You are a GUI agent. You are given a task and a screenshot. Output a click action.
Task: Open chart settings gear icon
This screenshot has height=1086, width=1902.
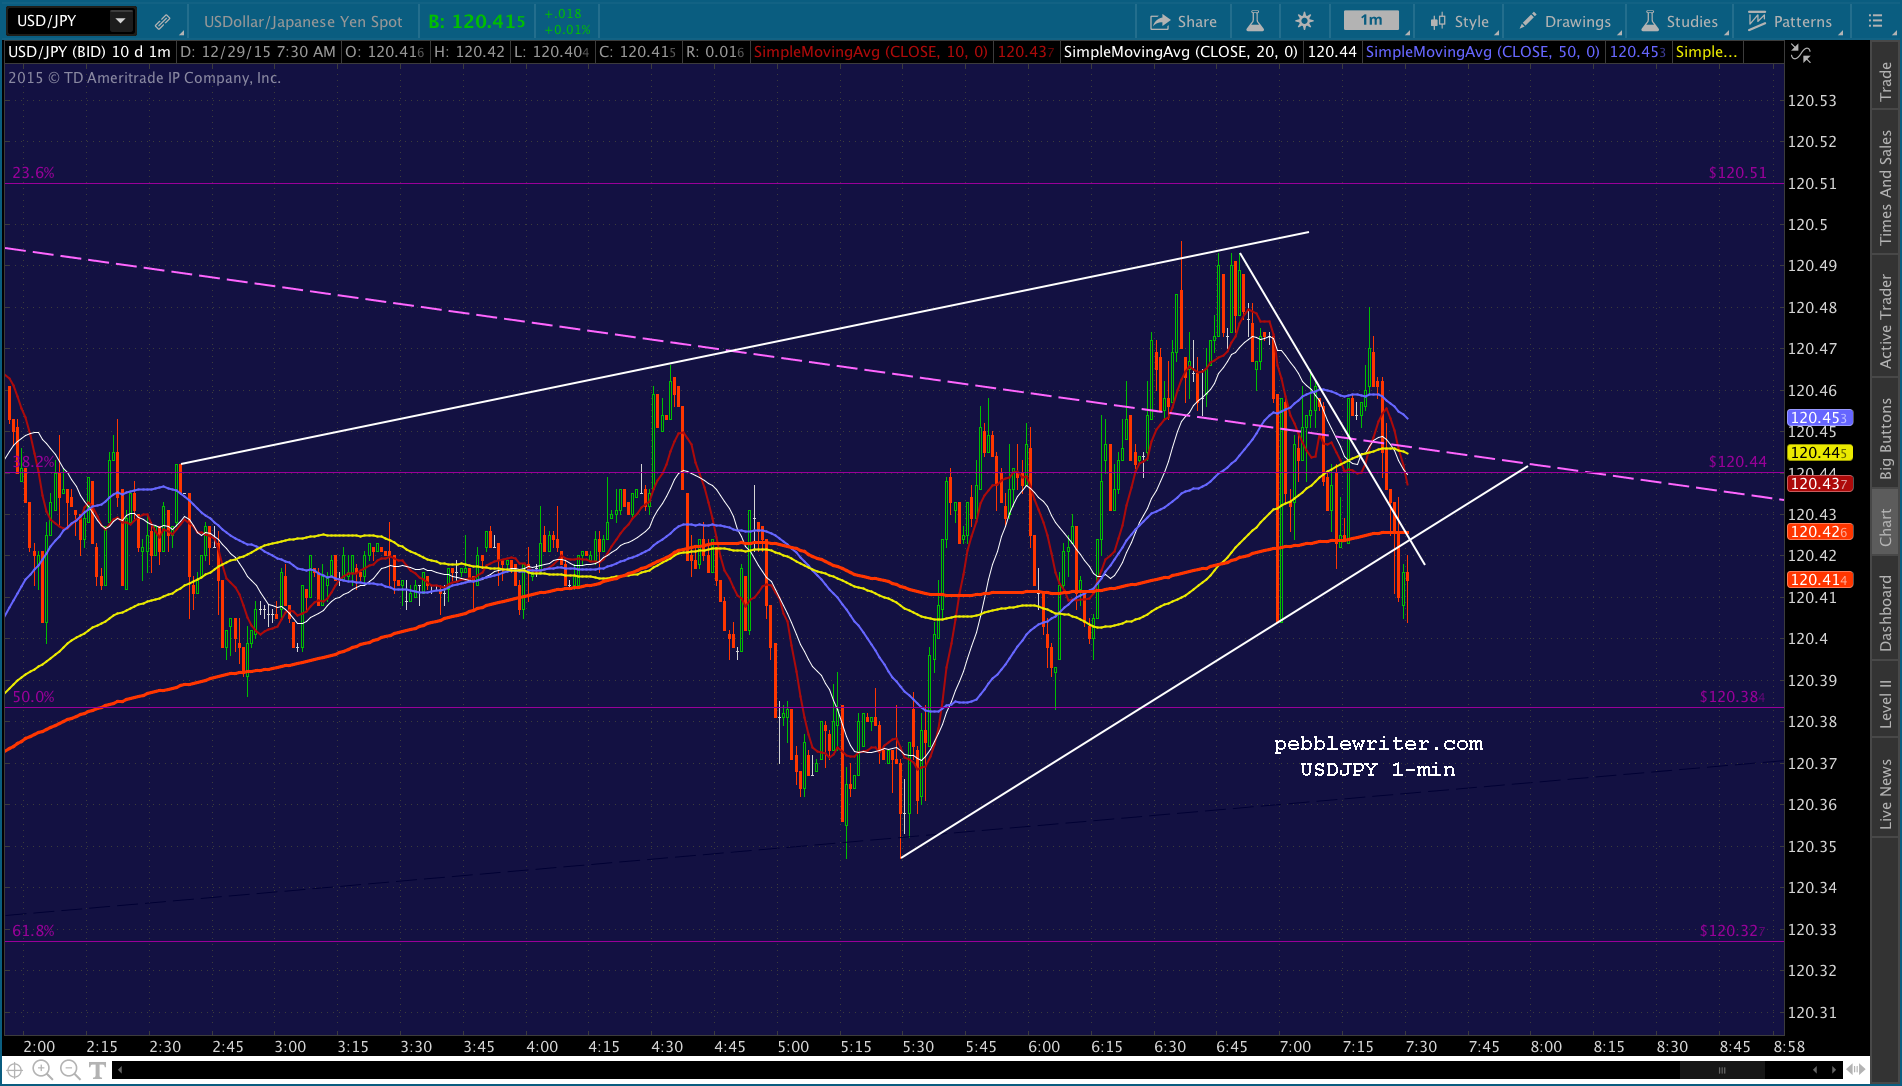tap(1304, 21)
